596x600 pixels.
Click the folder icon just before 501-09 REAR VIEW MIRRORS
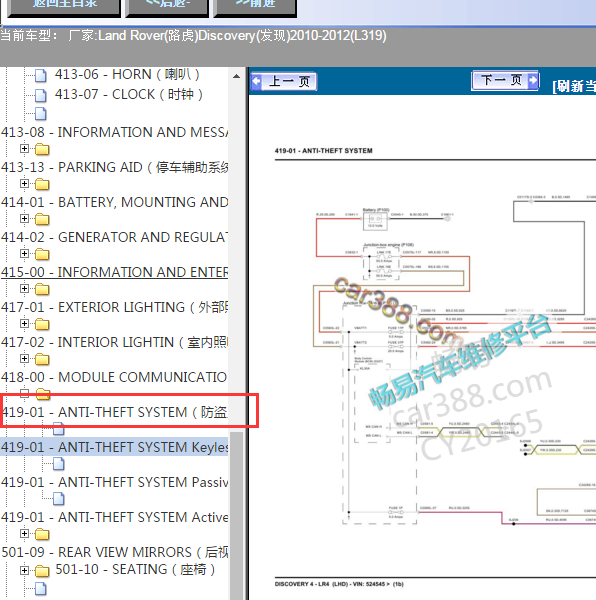tap(42, 534)
